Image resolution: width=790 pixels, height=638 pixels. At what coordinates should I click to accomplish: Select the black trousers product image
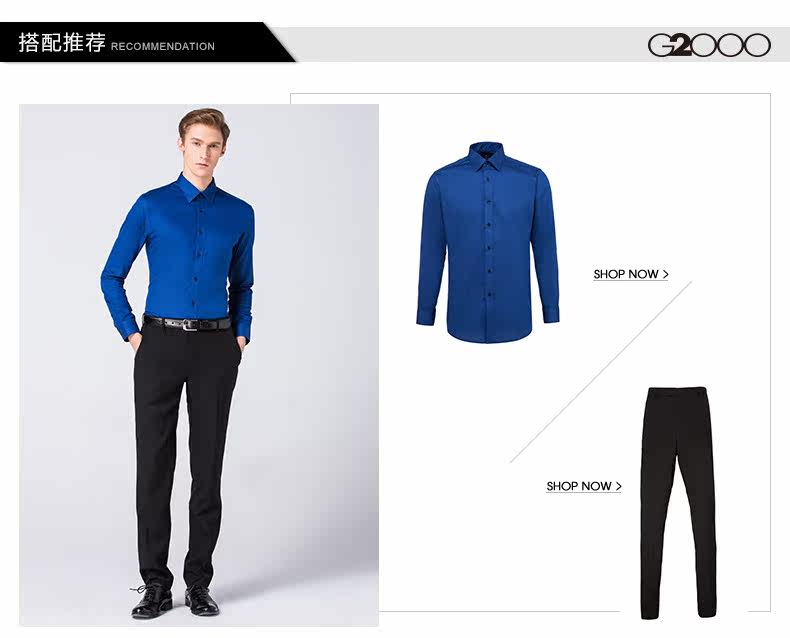click(678, 503)
